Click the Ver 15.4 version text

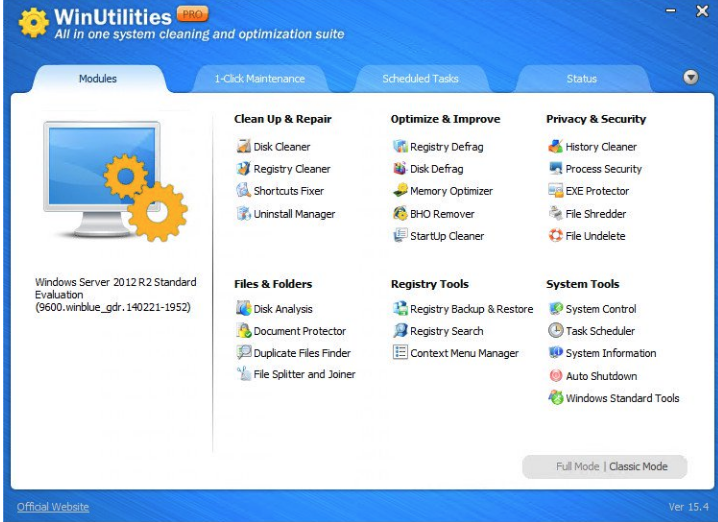688,506
